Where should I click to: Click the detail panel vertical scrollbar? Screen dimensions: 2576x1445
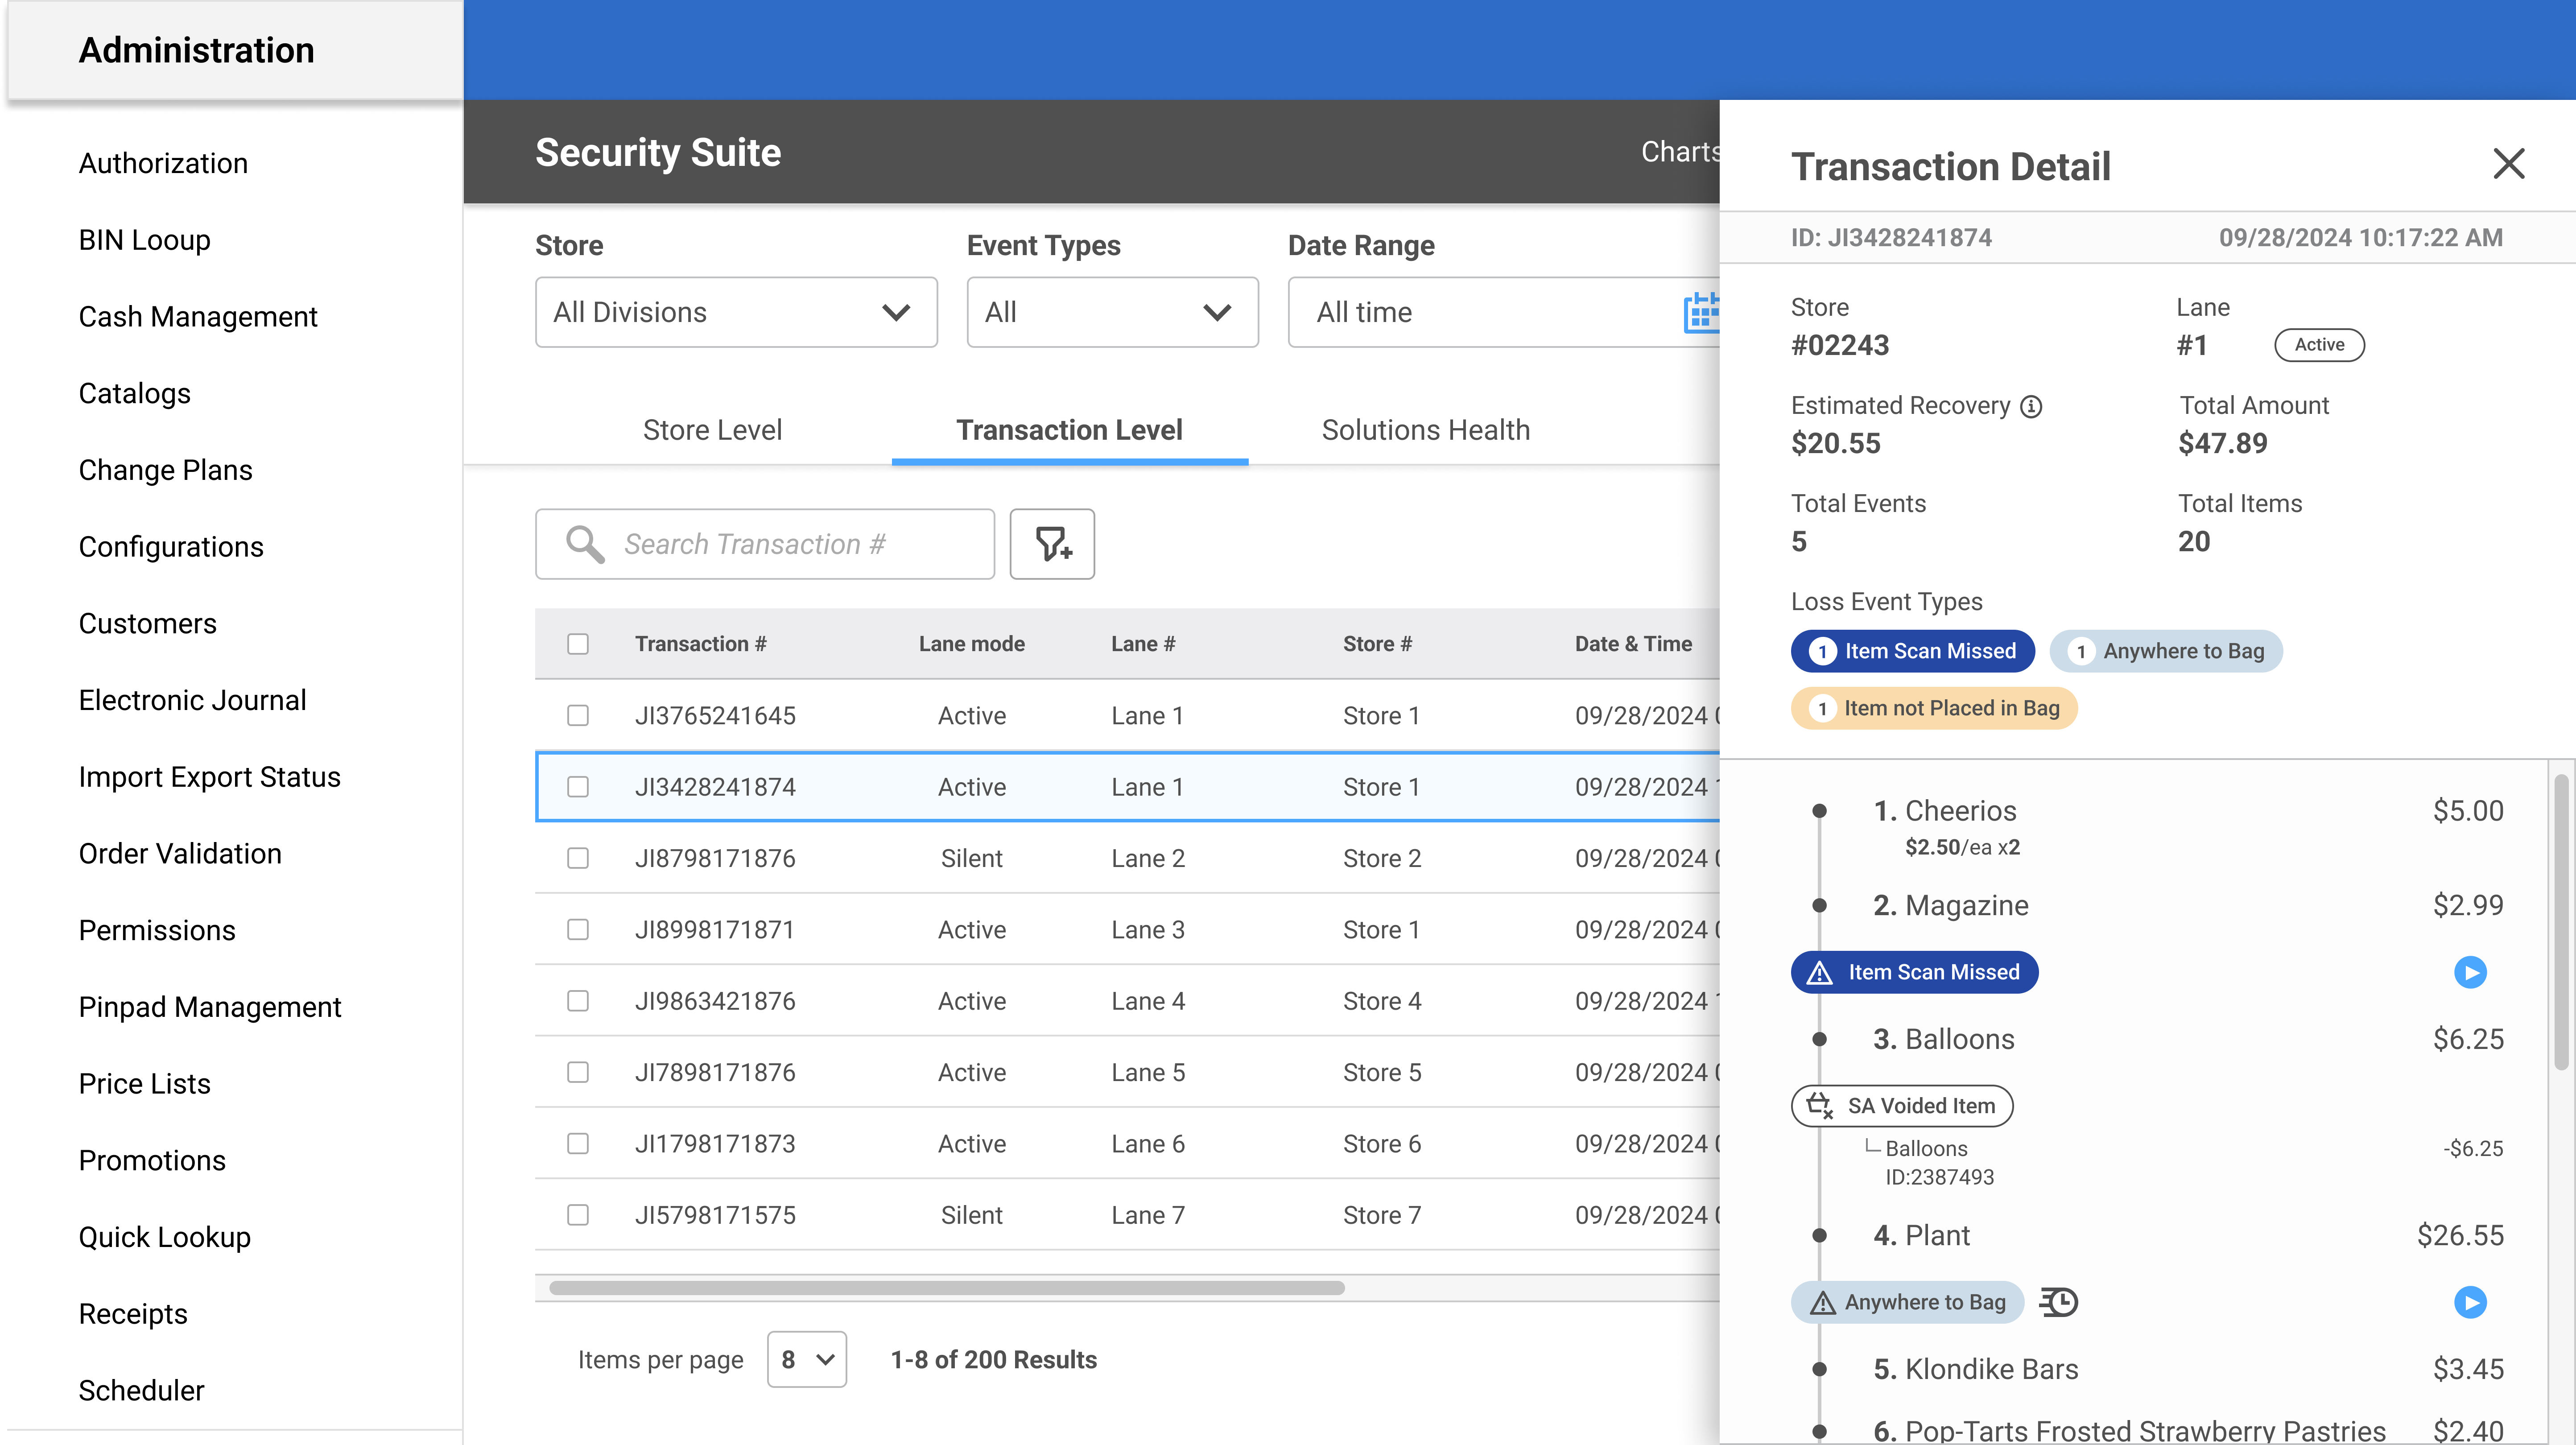pos(2561,922)
